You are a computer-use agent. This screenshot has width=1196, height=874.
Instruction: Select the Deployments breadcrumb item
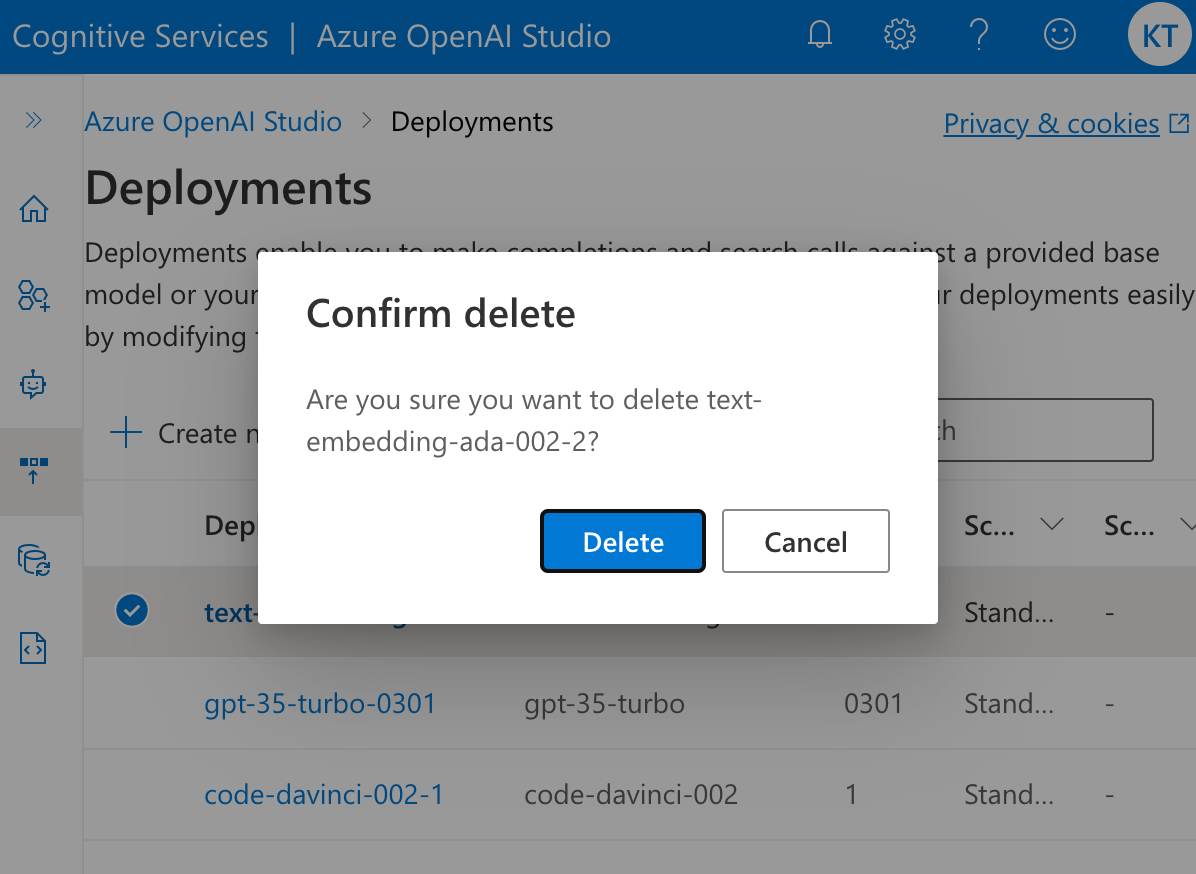tap(472, 121)
